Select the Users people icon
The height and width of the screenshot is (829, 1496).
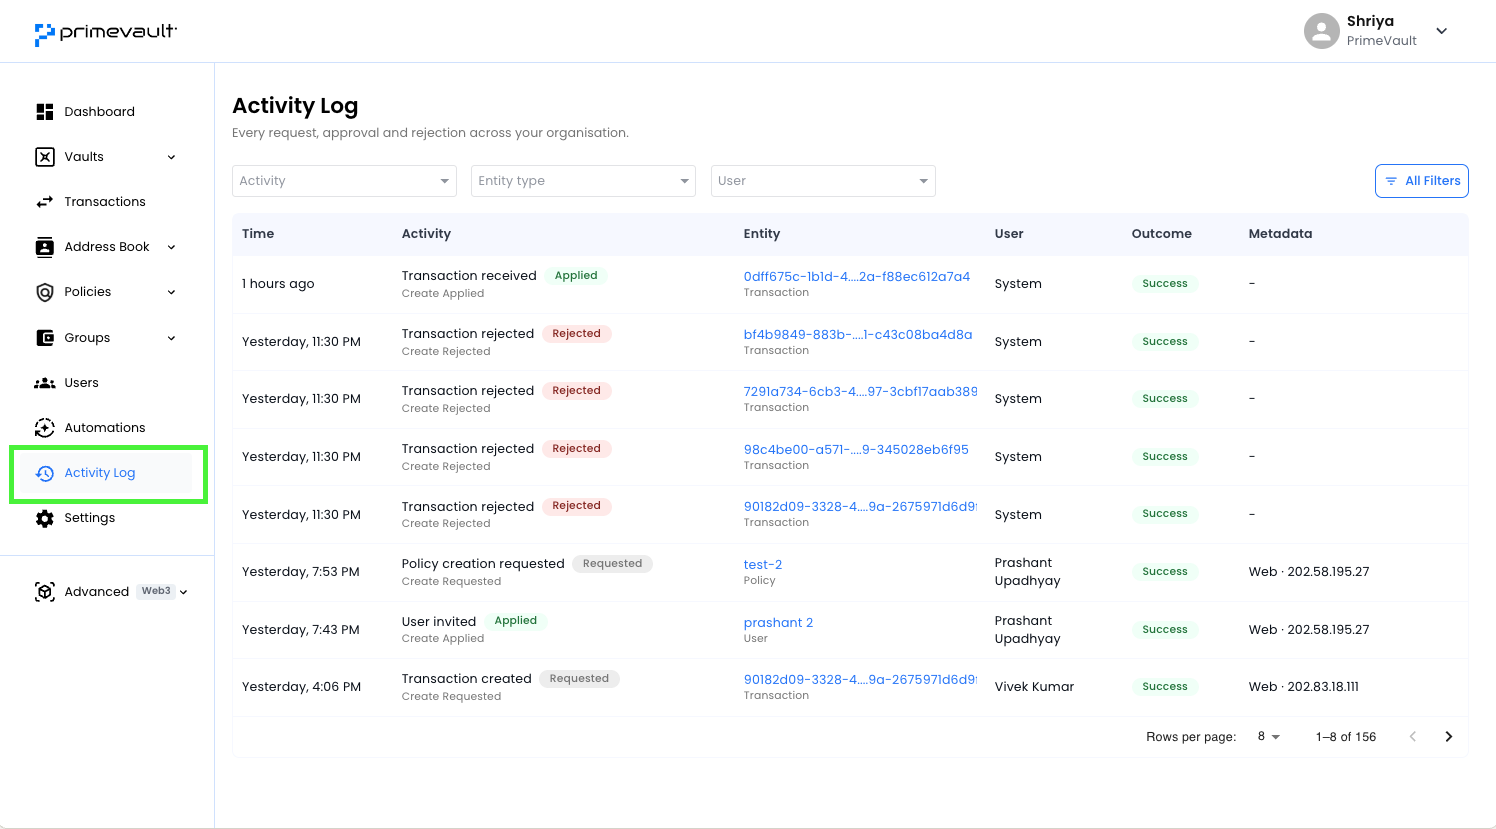point(45,383)
